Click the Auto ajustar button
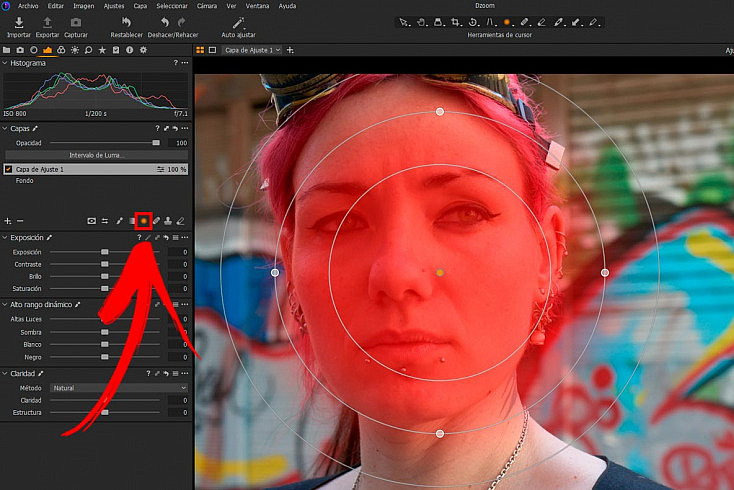 coord(239,28)
